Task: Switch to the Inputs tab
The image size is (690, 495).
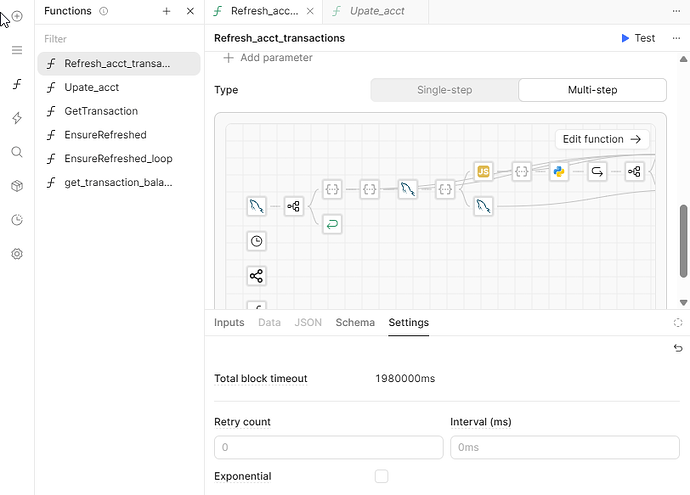Action: pos(229,323)
